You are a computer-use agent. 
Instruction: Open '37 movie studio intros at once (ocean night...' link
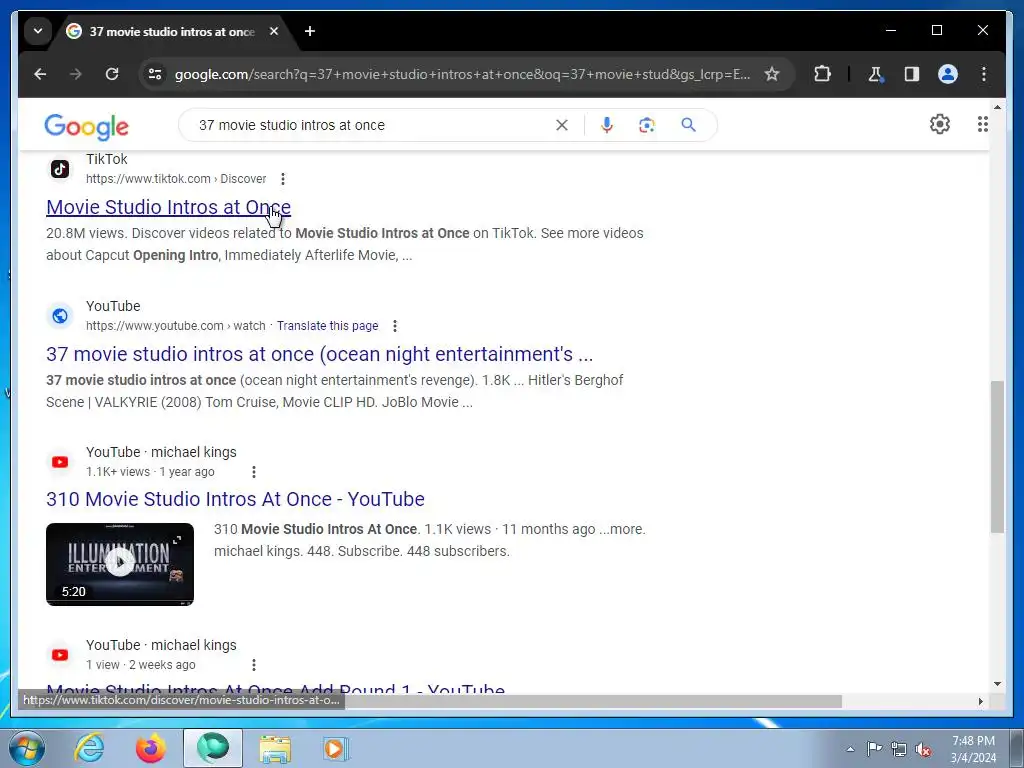click(x=319, y=354)
